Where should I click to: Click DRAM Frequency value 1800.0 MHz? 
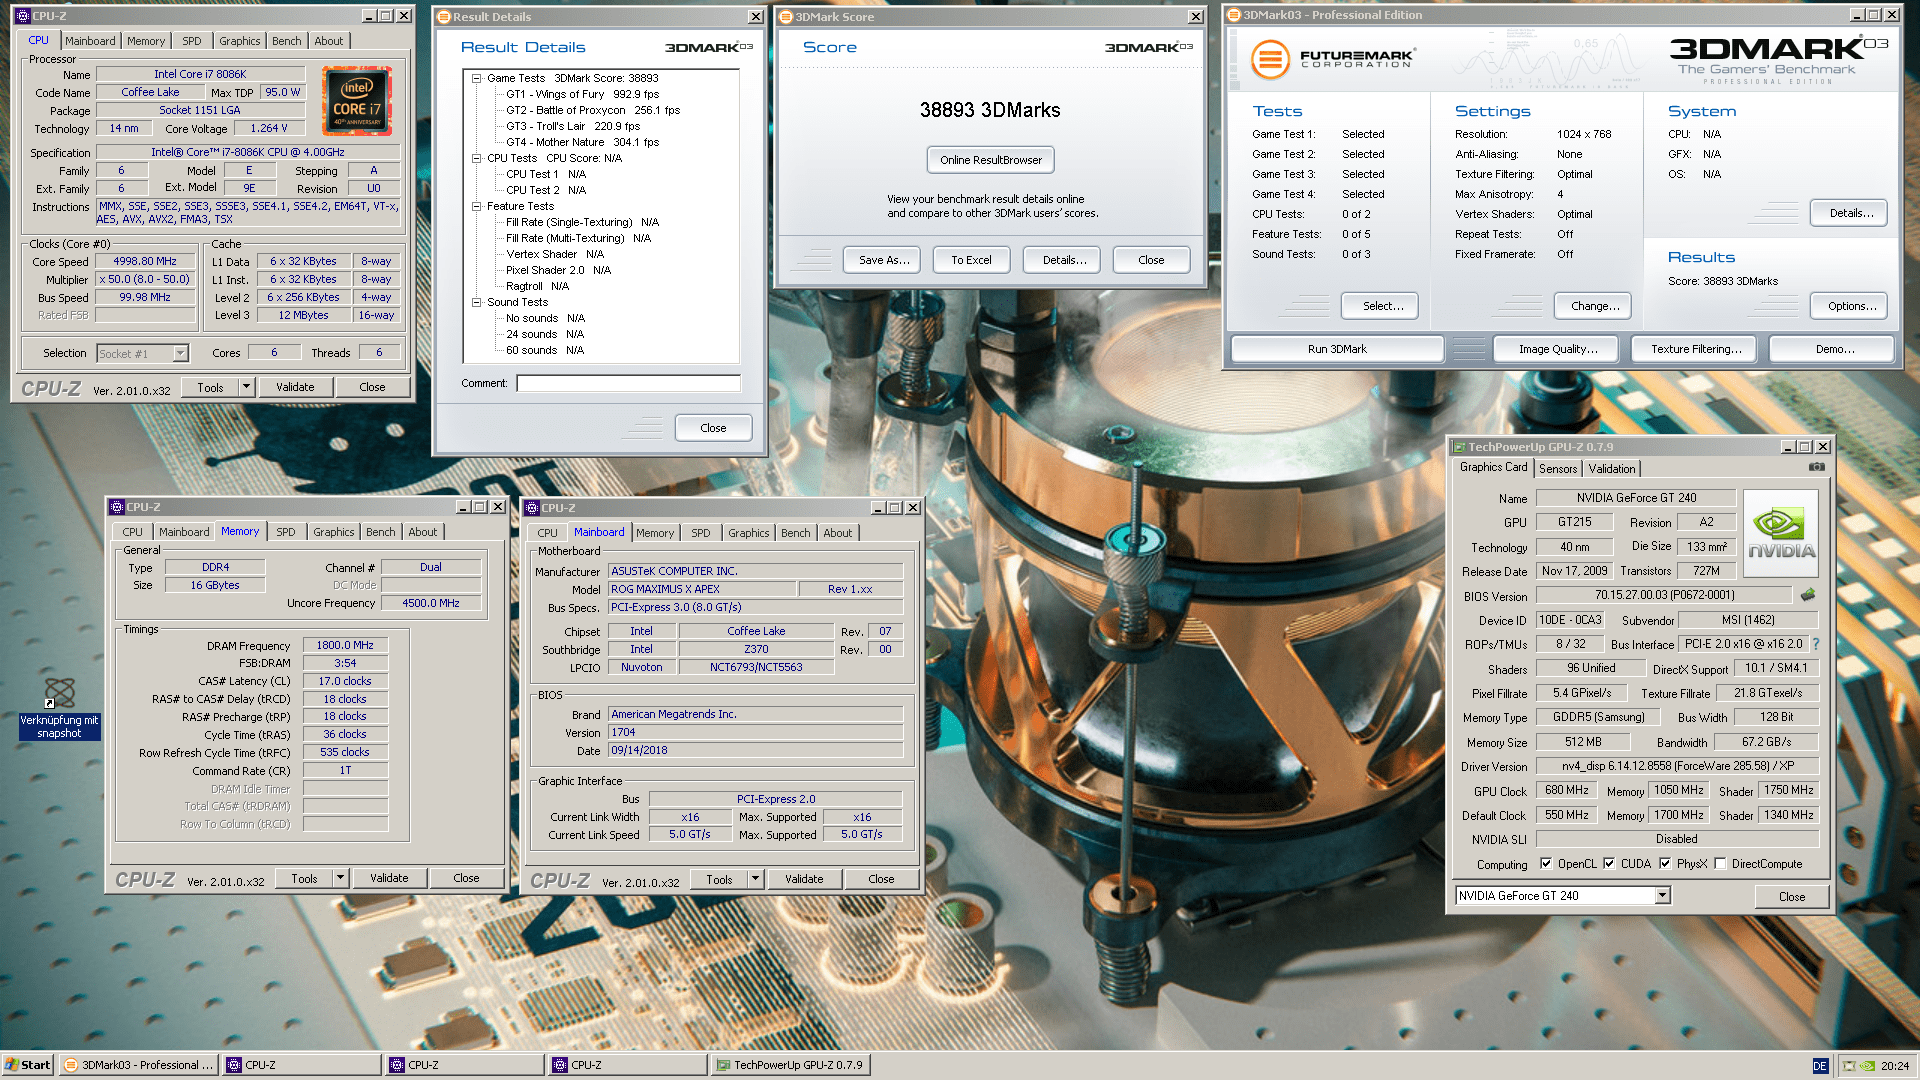[x=345, y=645]
